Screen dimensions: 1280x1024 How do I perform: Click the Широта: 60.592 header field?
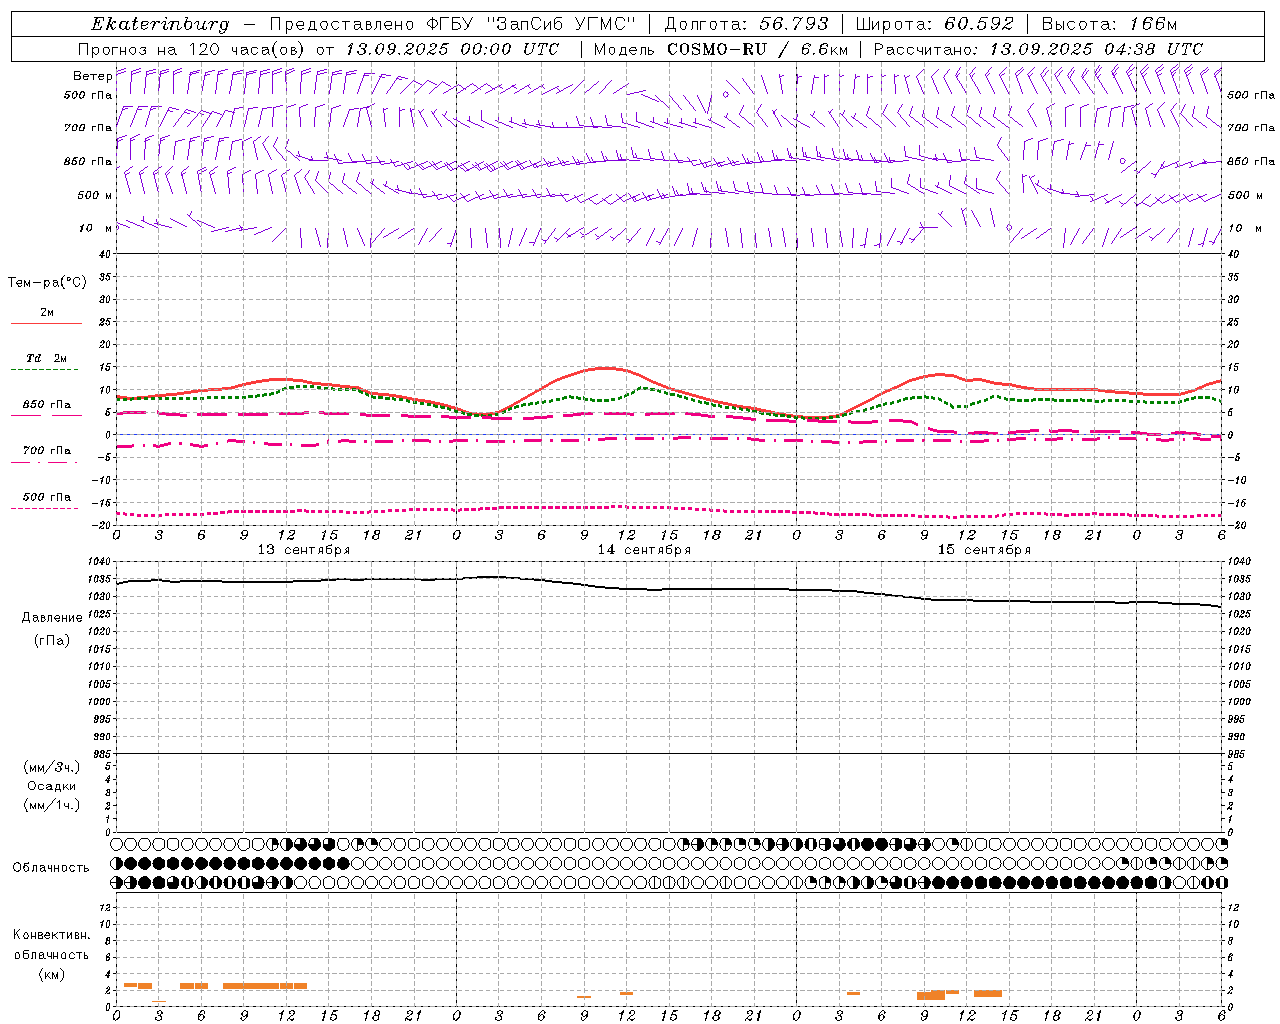pyautogui.click(x=935, y=24)
